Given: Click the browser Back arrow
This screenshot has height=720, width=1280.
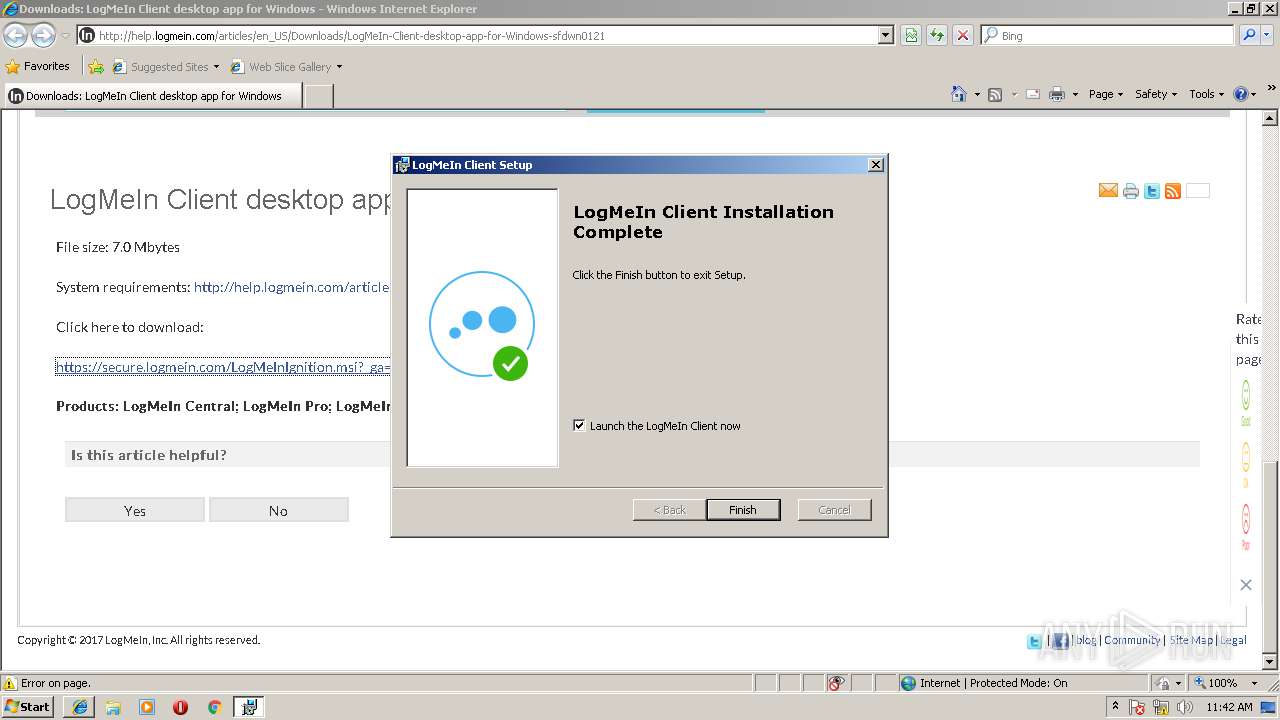Looking at the screenshot, I should pos(16,35).
